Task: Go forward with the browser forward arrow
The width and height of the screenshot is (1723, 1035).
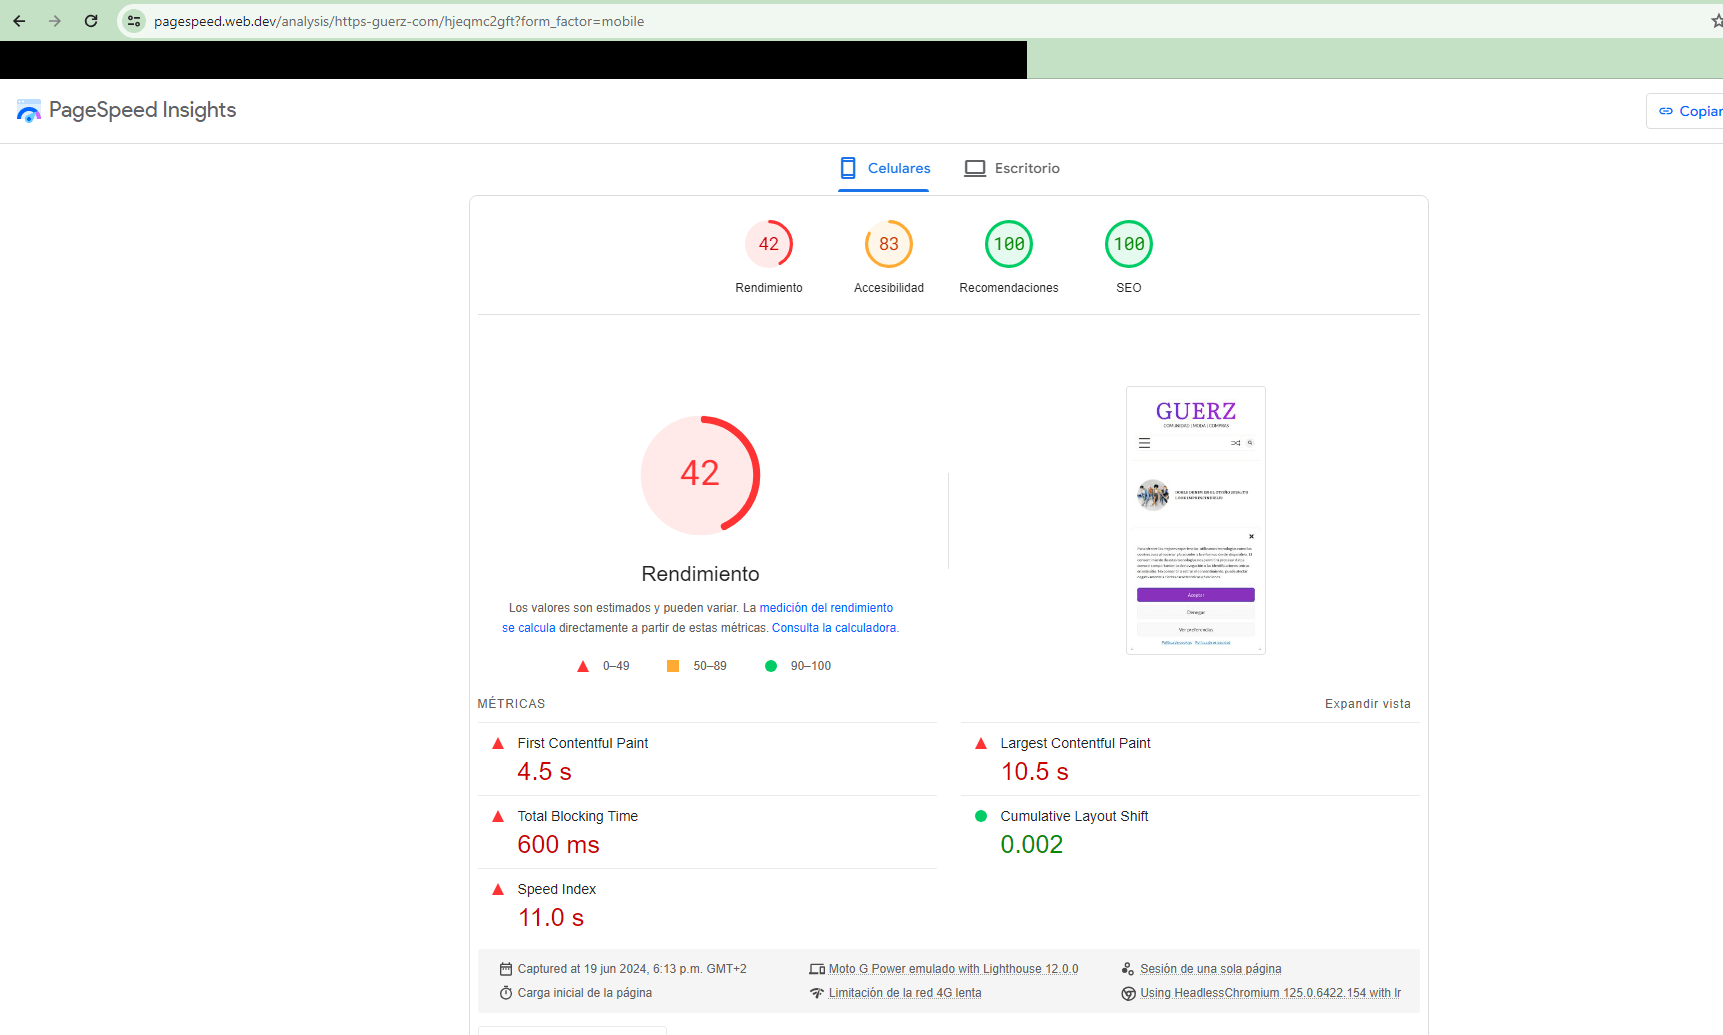Action: 55,21
